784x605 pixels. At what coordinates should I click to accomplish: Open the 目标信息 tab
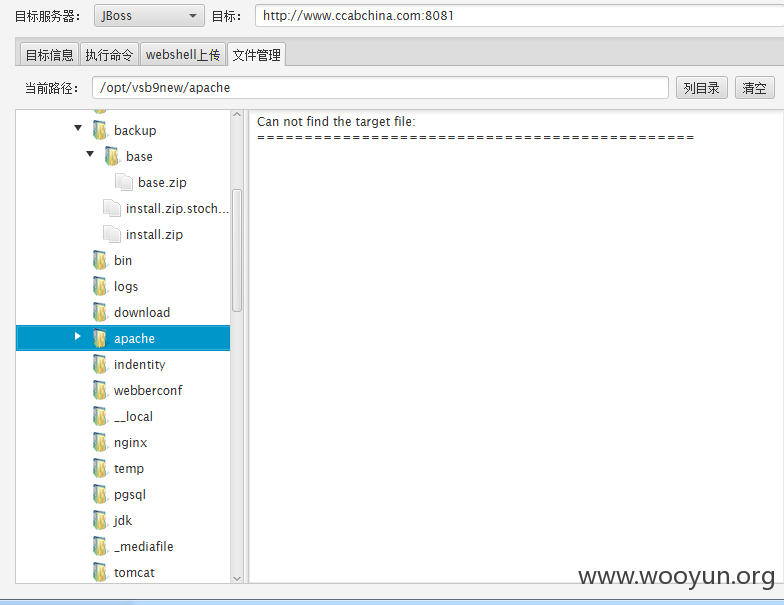tap(50, 54)
